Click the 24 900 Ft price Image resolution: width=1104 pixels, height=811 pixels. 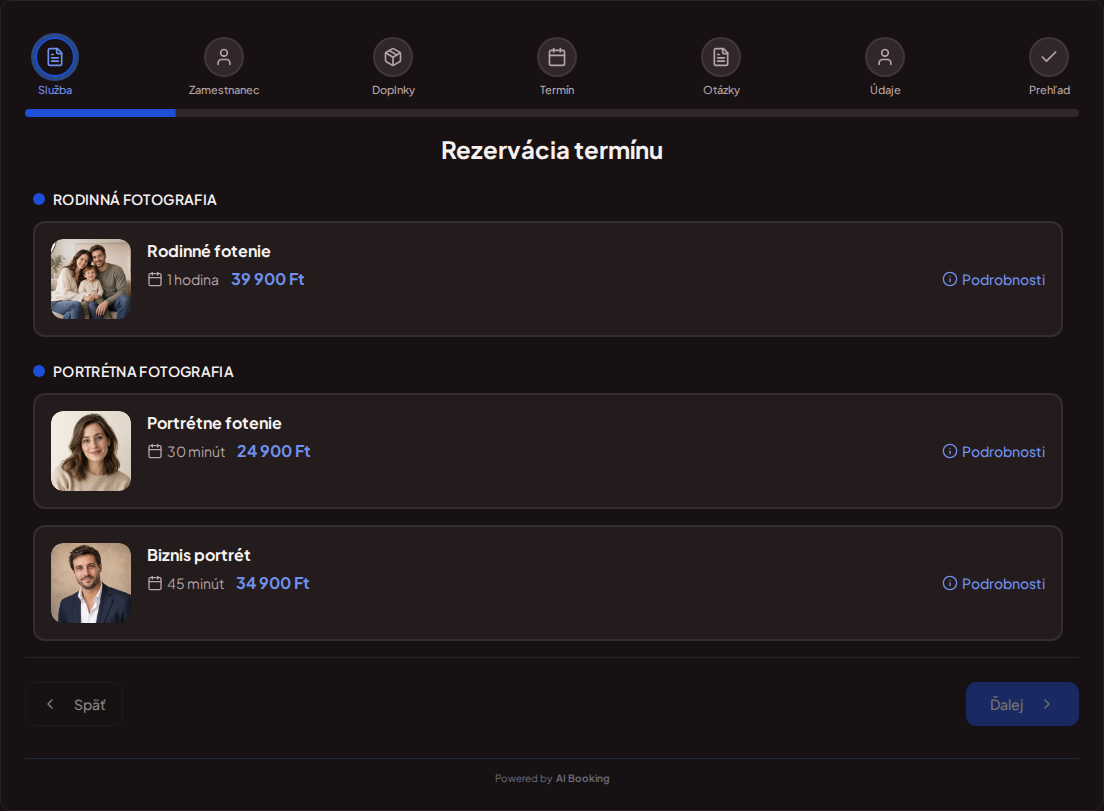273,451
